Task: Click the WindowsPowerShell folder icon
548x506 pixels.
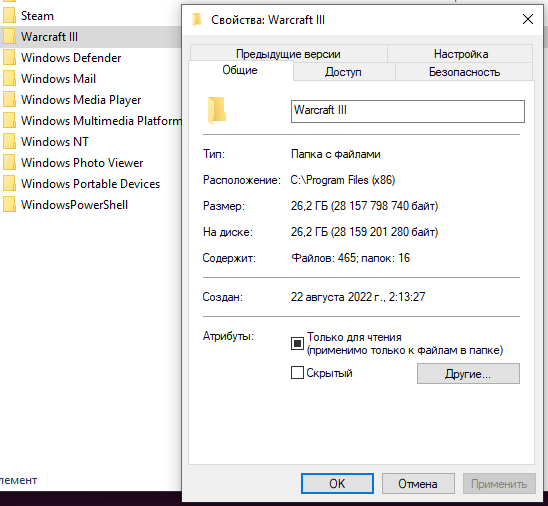Action: [9, 204]
